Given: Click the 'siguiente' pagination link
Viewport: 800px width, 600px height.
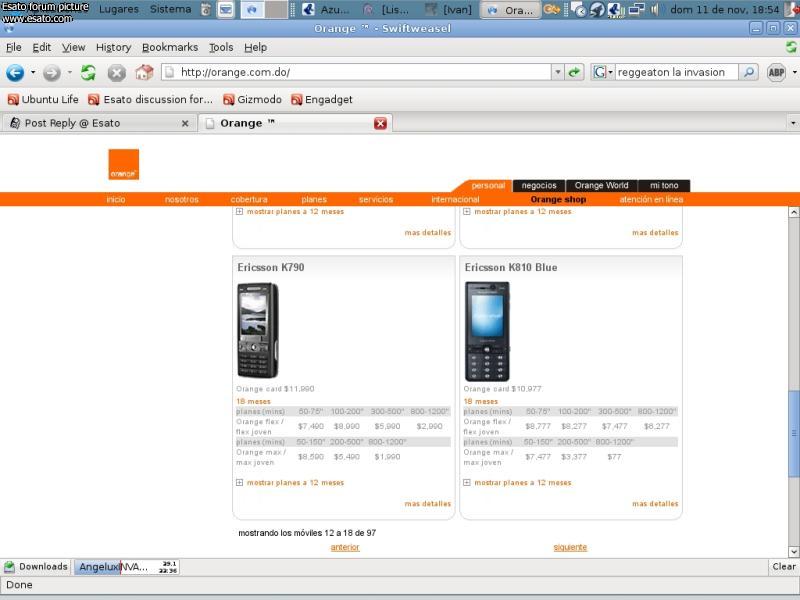Looking at the screenshot, I should pos(570,547).
